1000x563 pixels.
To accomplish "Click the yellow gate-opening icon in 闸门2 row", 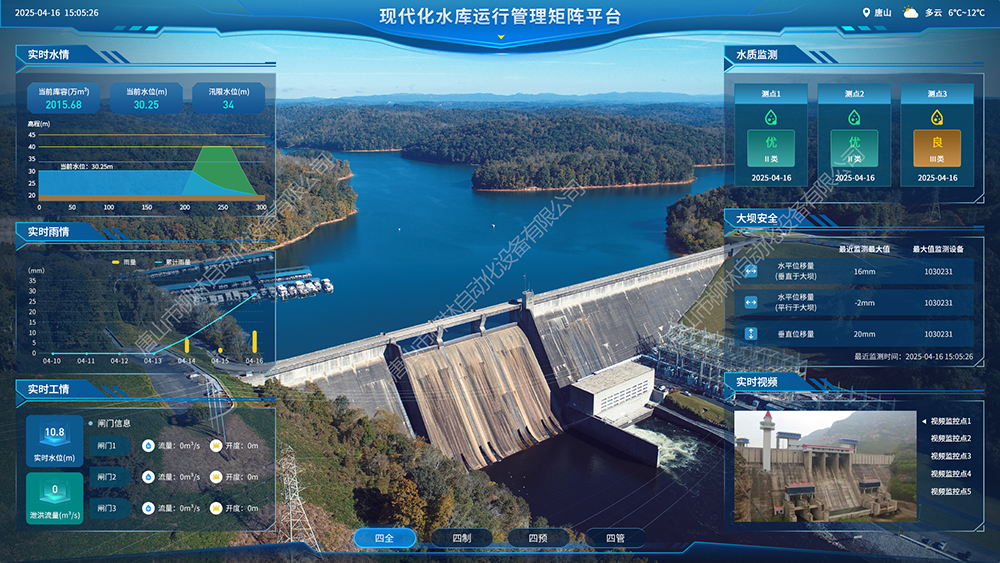I will point(216,477).
